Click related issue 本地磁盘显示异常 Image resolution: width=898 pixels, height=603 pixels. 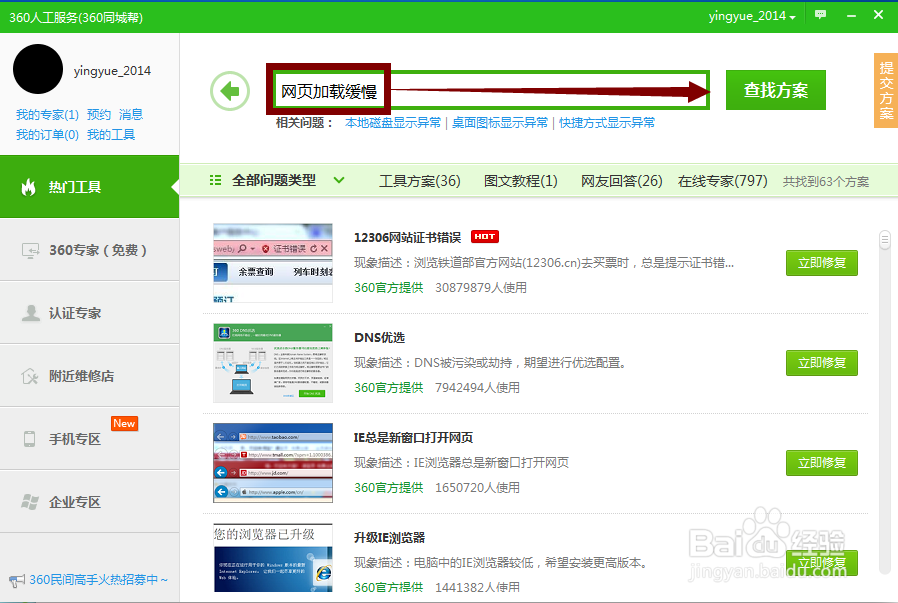(x=393, y=123)
